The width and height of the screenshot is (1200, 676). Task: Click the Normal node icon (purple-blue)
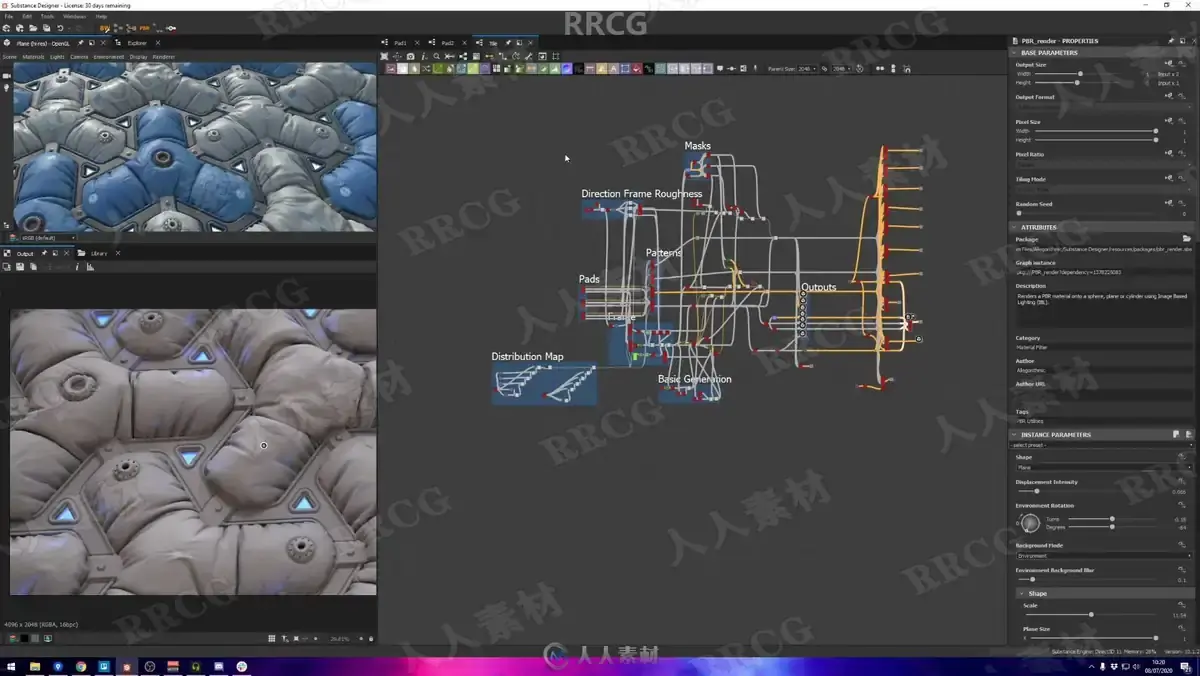[x=567, y=69]
